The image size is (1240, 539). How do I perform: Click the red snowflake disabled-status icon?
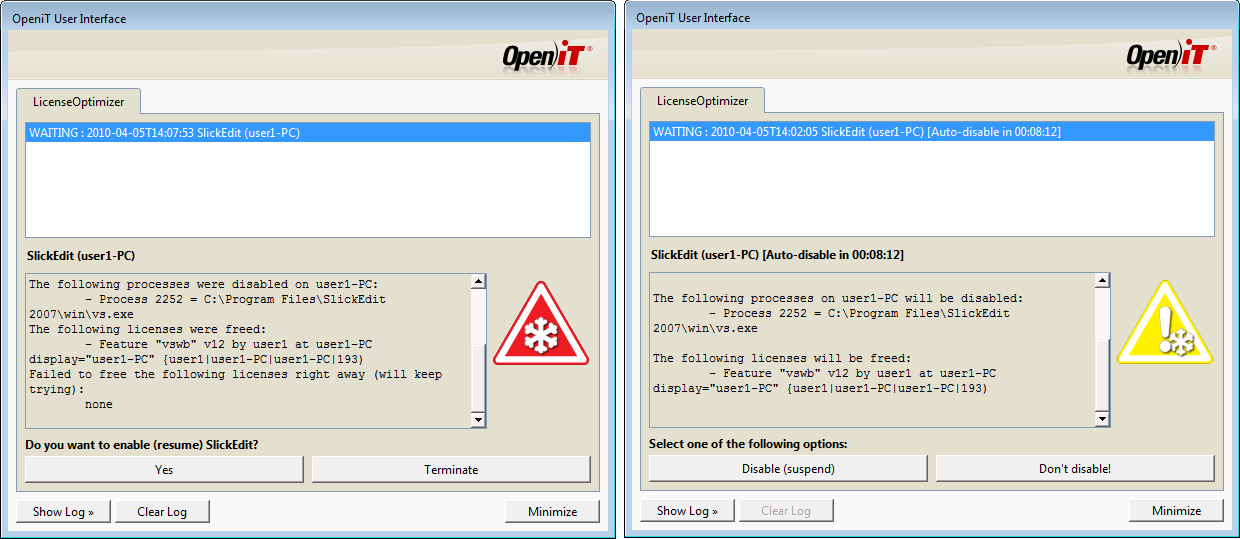(x=541, y=324)
